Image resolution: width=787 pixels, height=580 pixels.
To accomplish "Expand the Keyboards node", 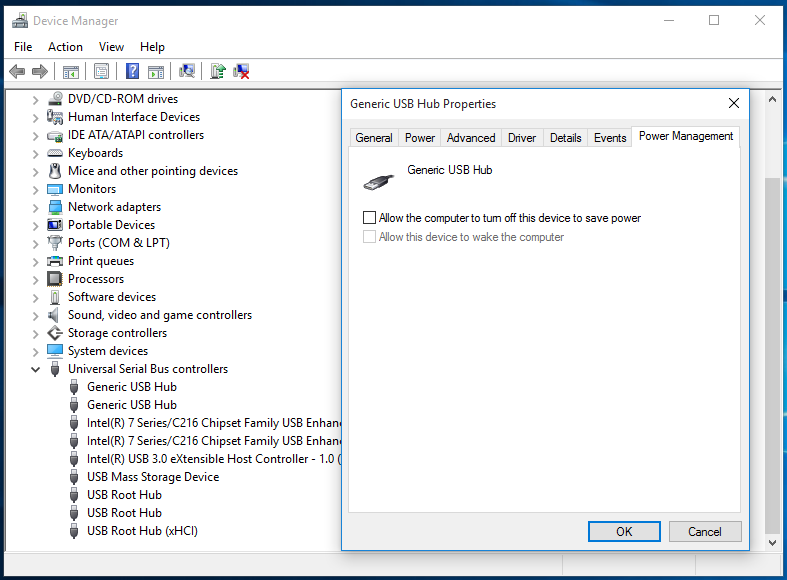I will click(35, 154).
